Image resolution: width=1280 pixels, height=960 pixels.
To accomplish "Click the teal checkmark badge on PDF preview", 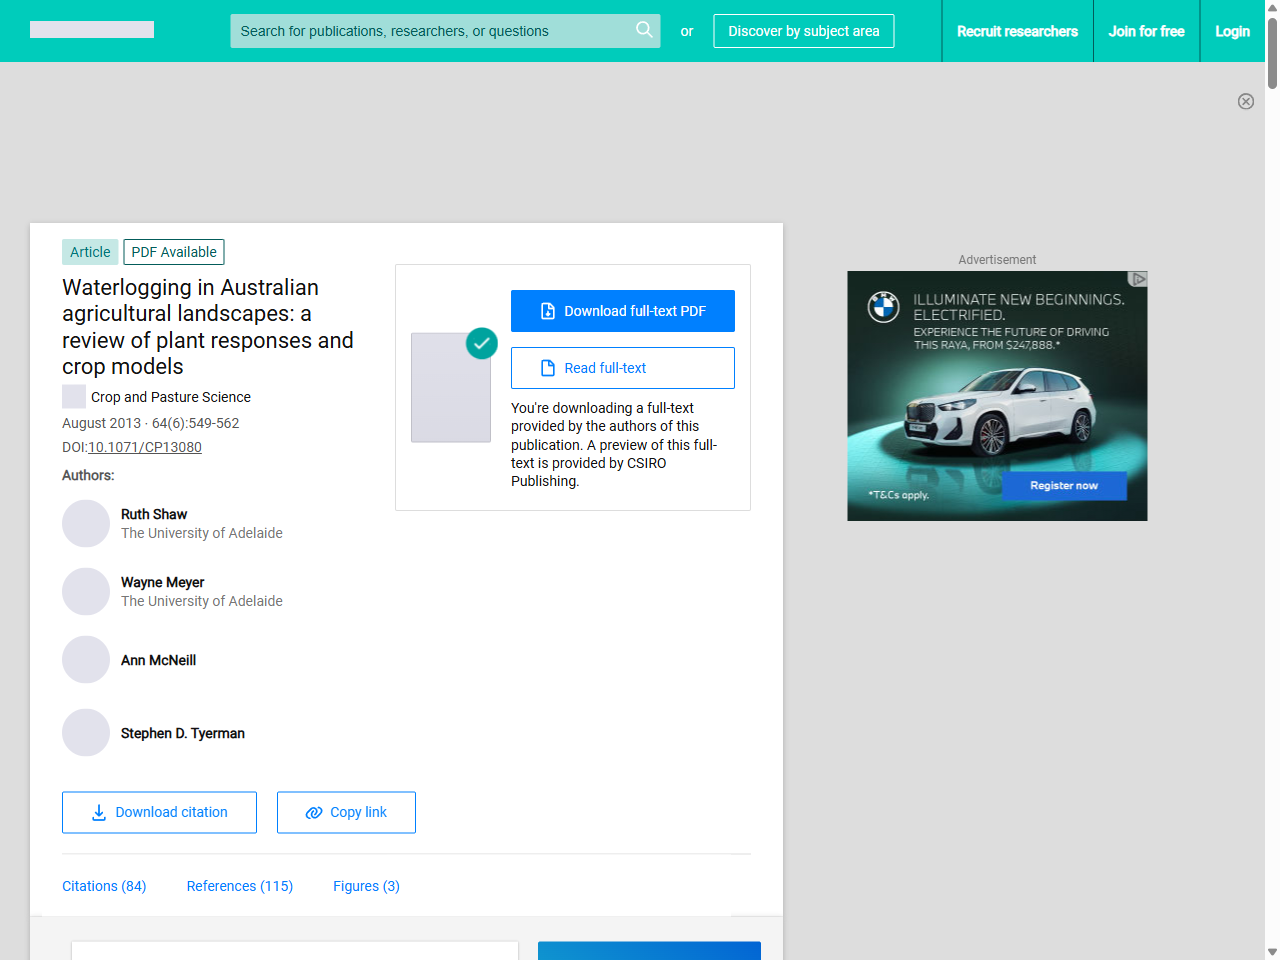I will point(481,343).
